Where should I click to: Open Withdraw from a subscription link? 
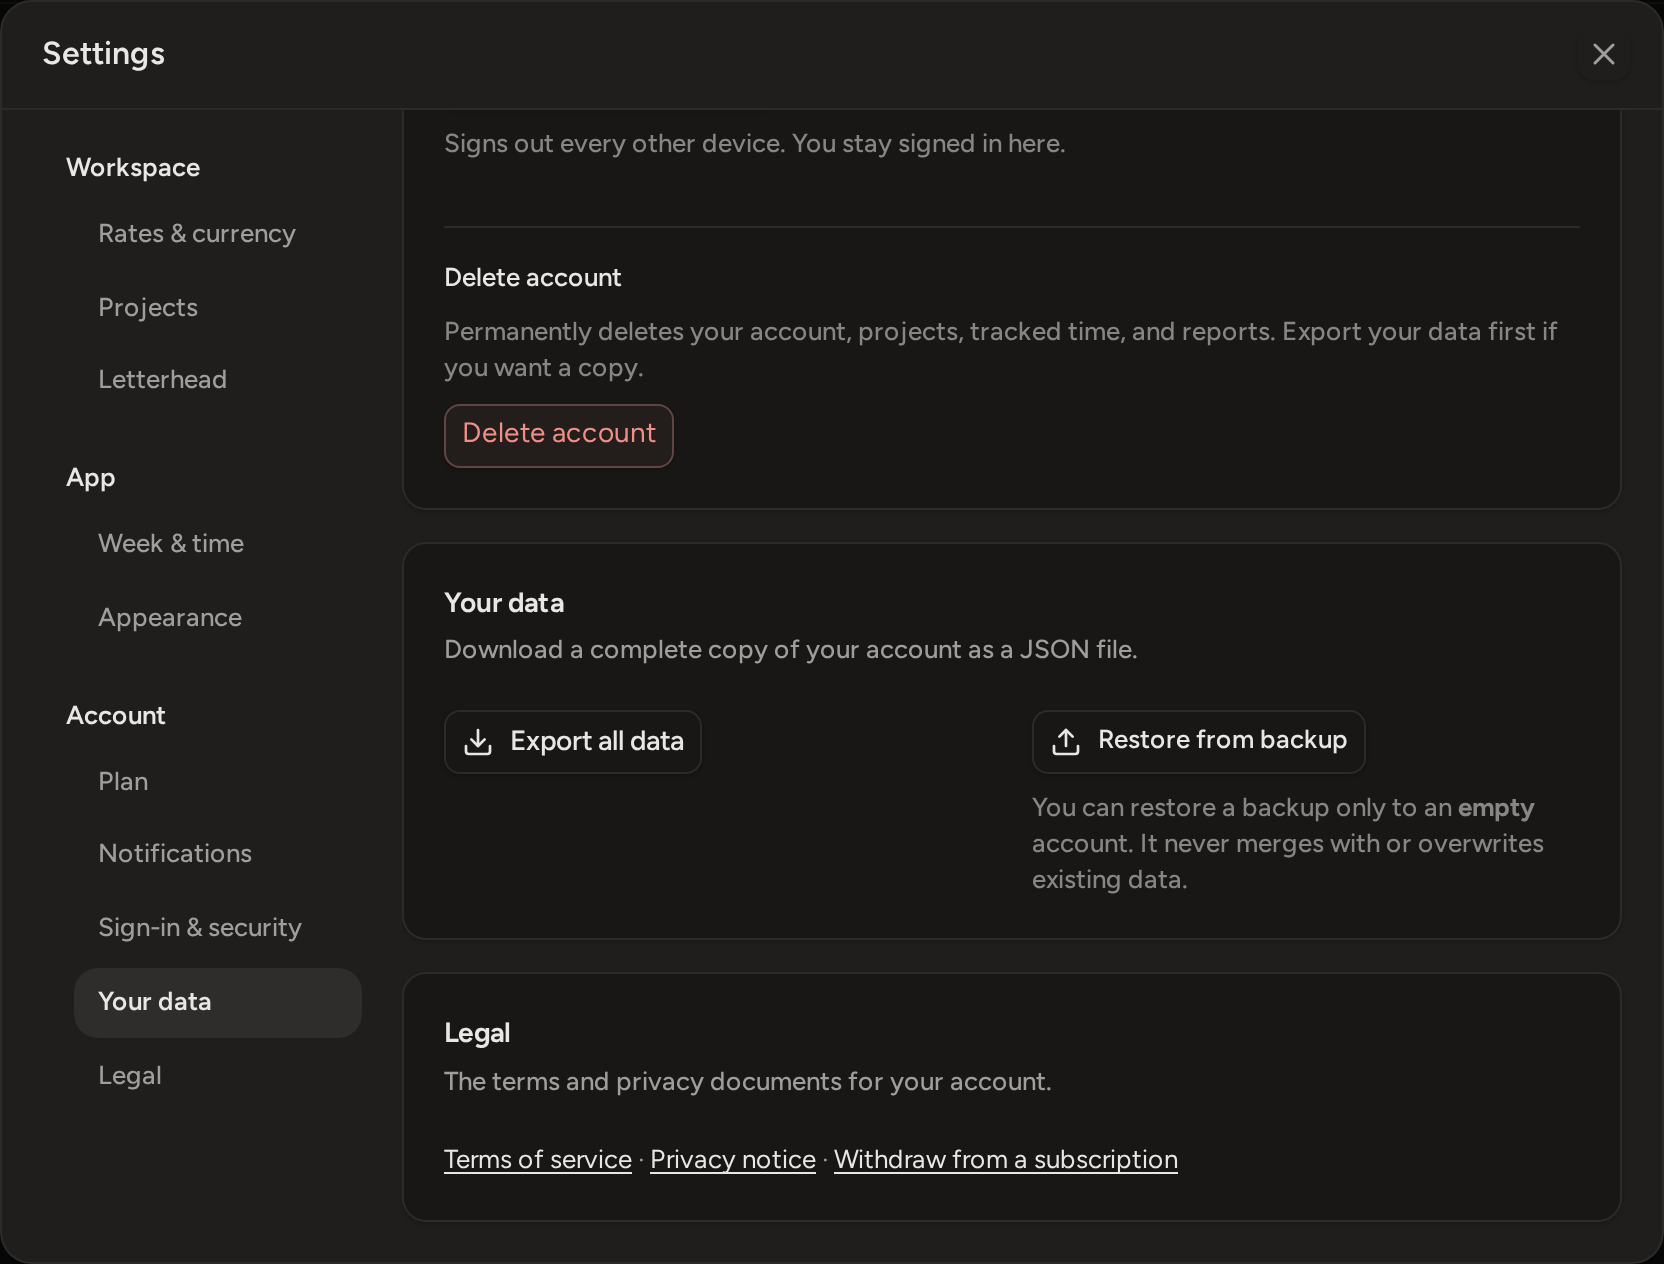pos(1006,1160)
